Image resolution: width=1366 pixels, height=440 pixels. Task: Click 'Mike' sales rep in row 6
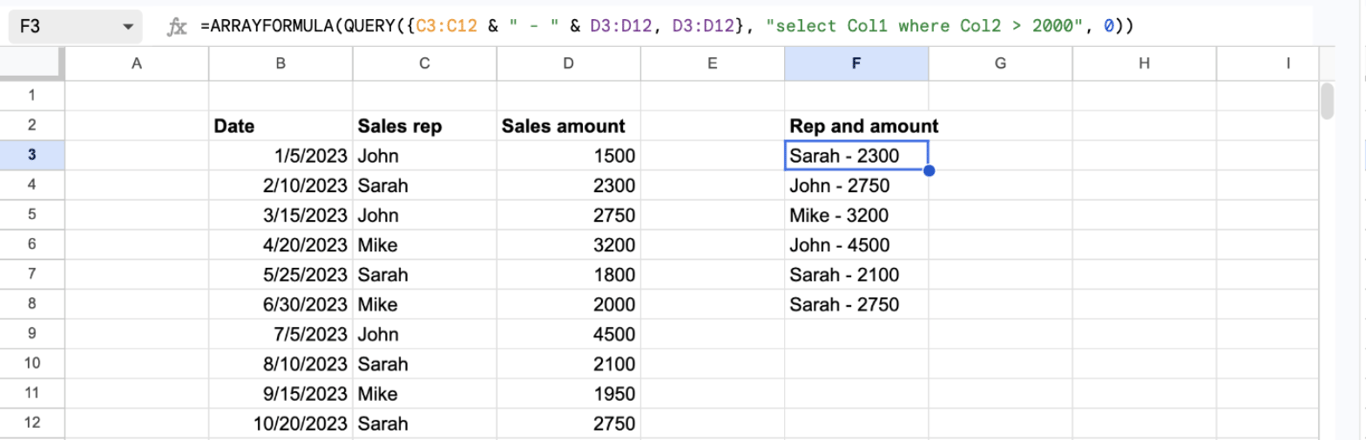pyautogui.click(x=425, y=245)
